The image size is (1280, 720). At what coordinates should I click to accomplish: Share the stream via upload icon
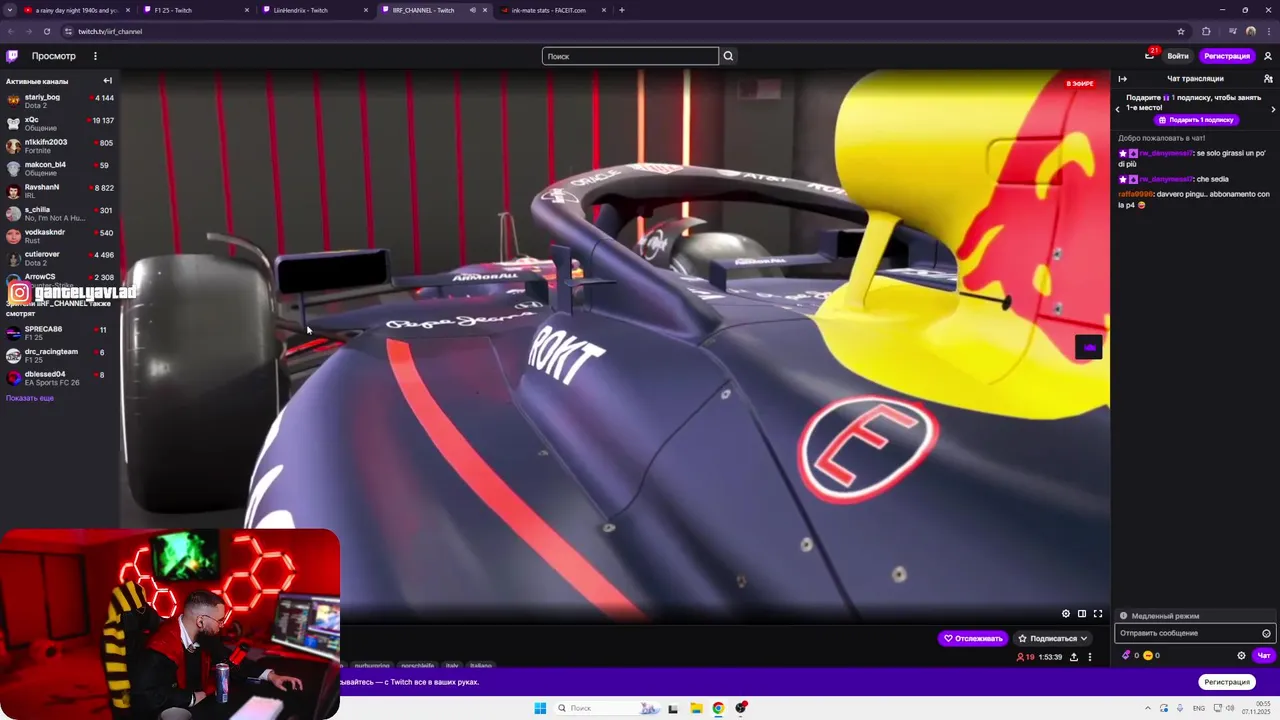pos(1074,657)
